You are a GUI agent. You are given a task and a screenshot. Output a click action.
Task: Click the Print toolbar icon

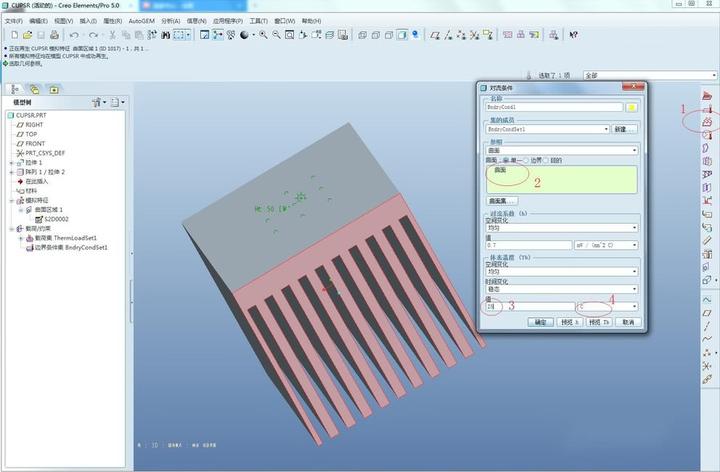pyautogui.click(x=54, y=35)
